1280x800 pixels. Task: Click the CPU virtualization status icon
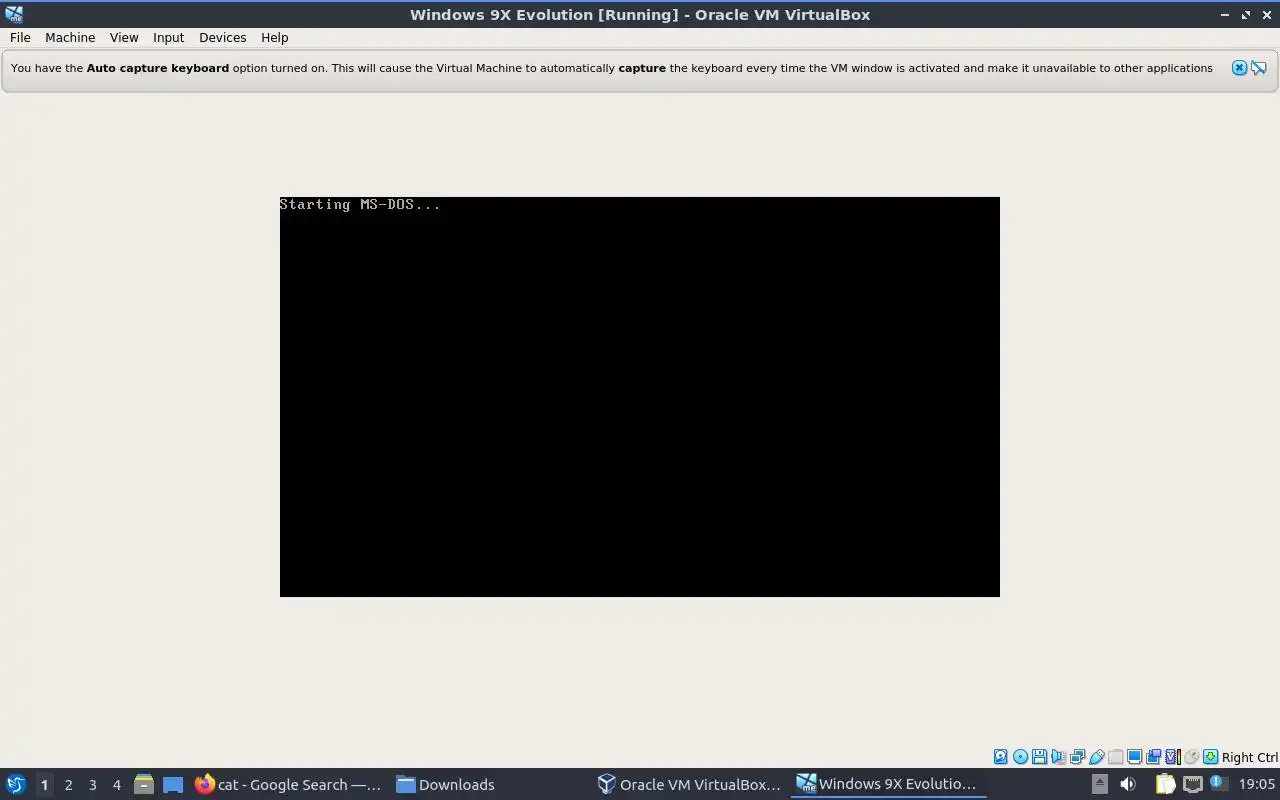1173,757
